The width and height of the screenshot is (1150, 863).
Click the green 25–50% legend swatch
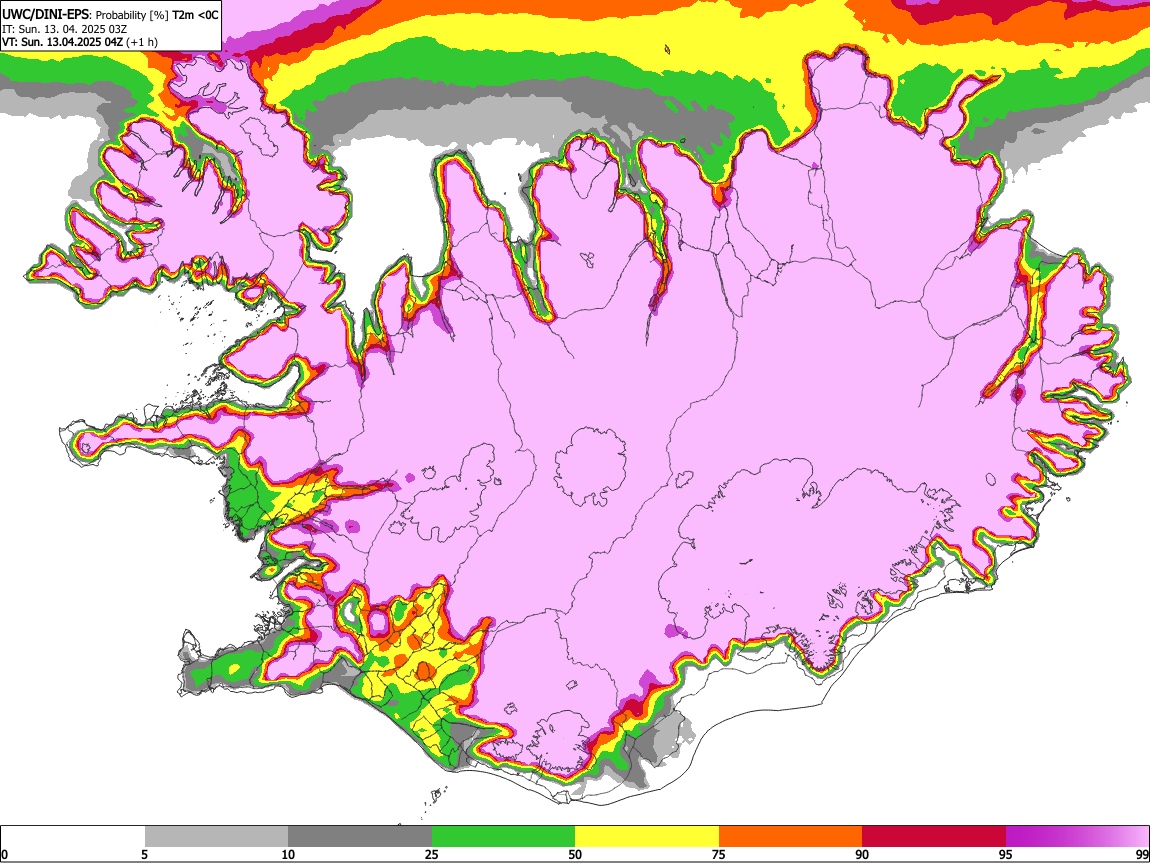[503, 836]
